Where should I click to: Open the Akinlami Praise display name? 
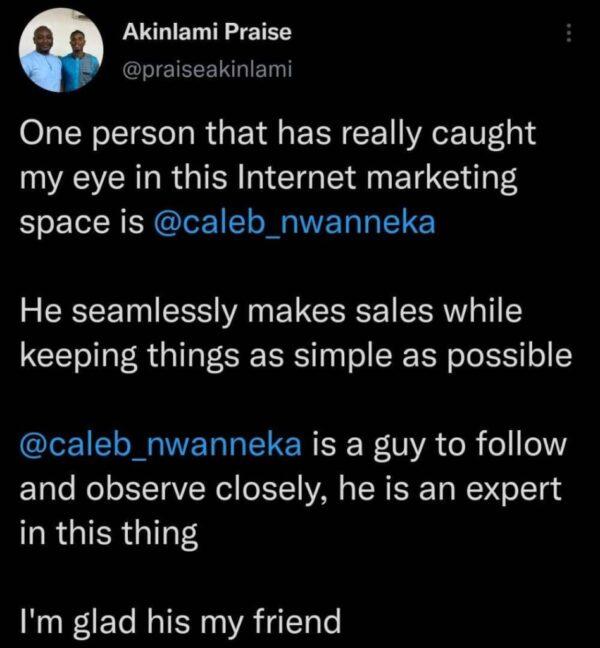coord(207,32)
